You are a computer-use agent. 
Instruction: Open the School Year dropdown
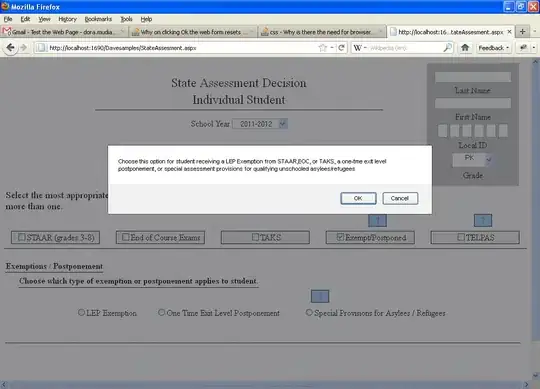[x=260, y=124]
